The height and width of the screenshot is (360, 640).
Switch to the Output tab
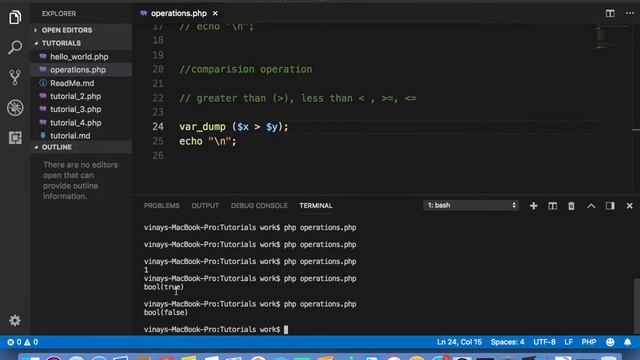point(205,206)
